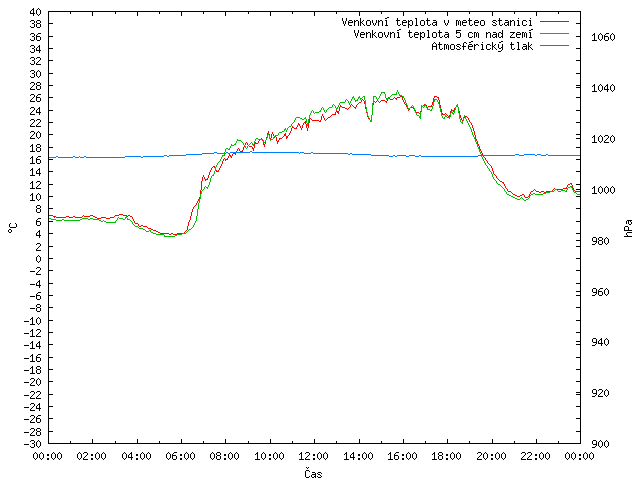Viewport: 640px width, 480px height.
Task: Click the 08:00 time axis label
Action: click(224, 456)
